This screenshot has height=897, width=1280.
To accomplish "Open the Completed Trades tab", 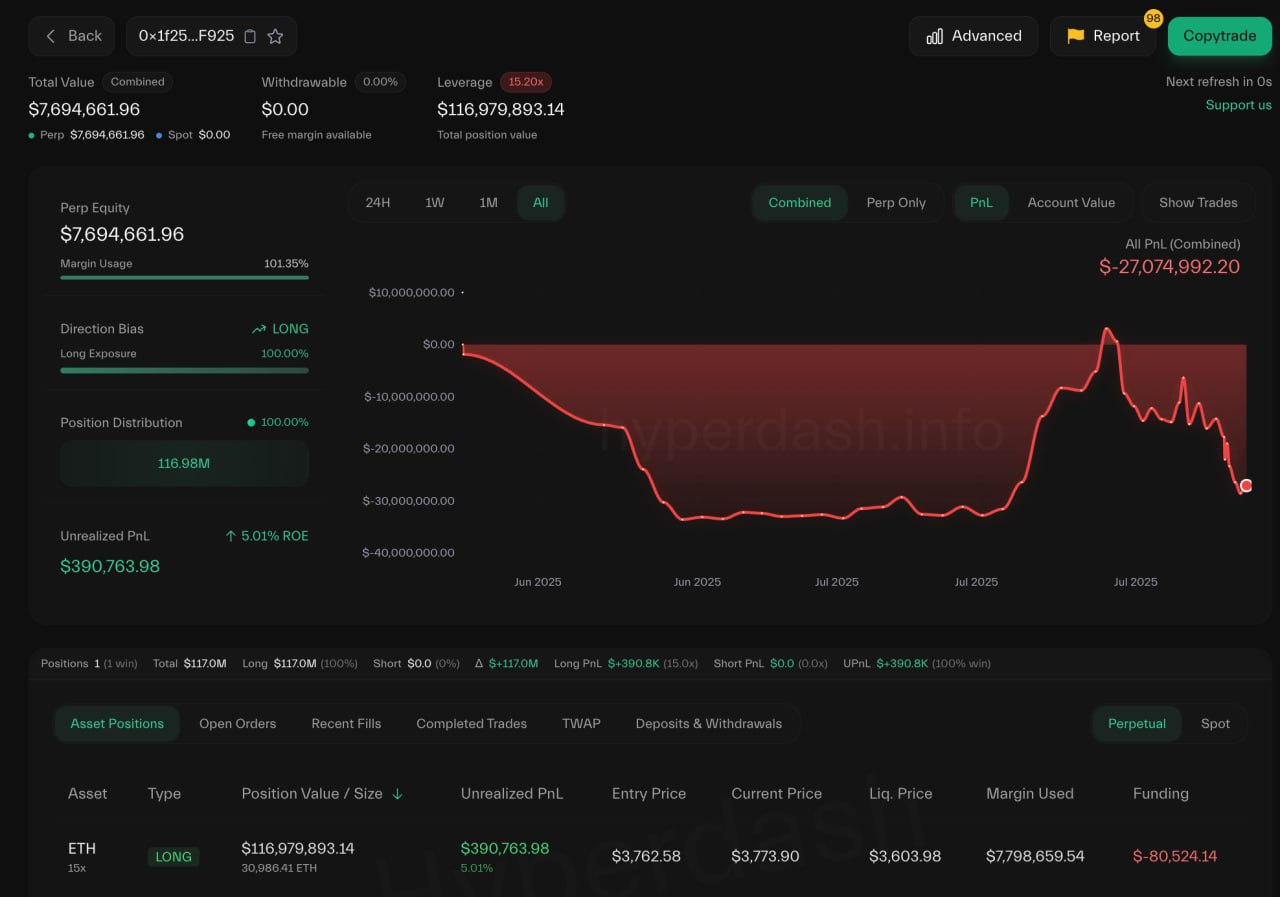I will pos(471,723).
